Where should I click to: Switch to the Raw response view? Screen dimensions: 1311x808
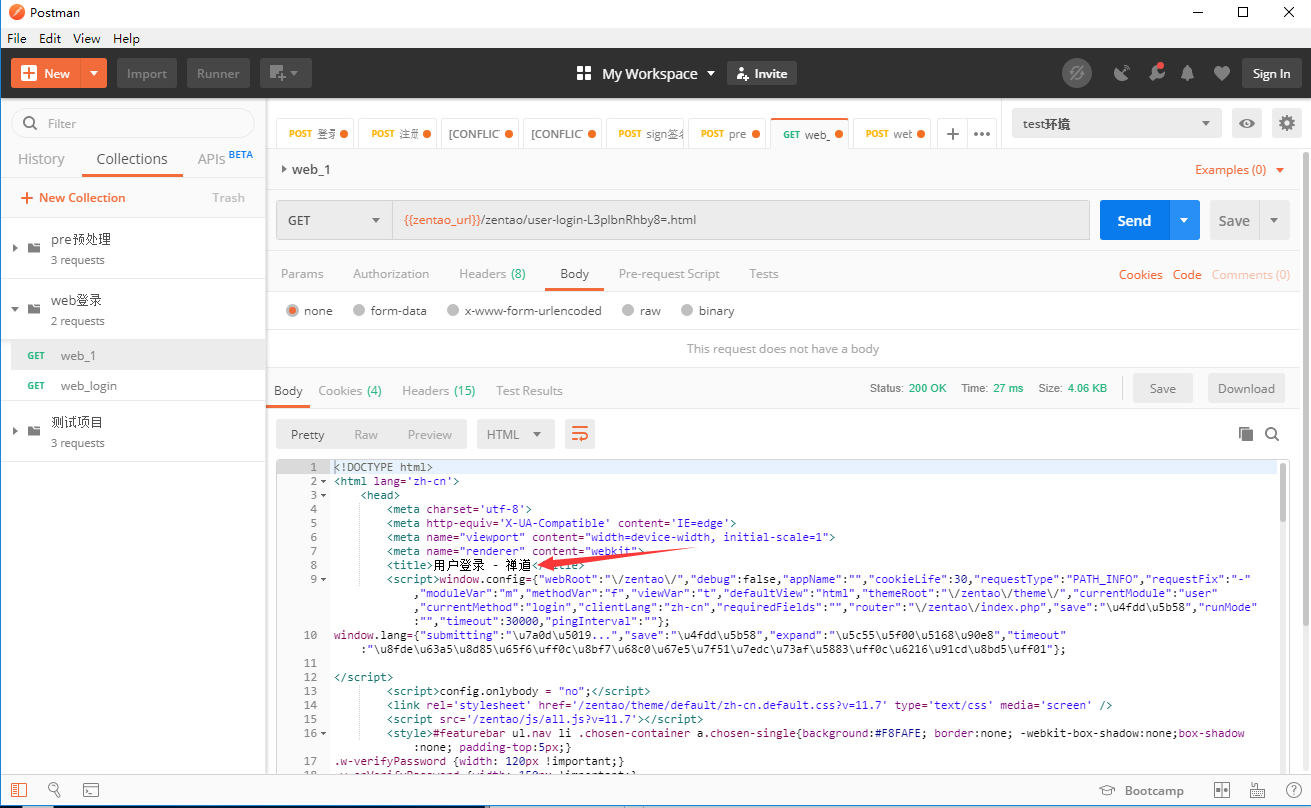pos(366,434)
